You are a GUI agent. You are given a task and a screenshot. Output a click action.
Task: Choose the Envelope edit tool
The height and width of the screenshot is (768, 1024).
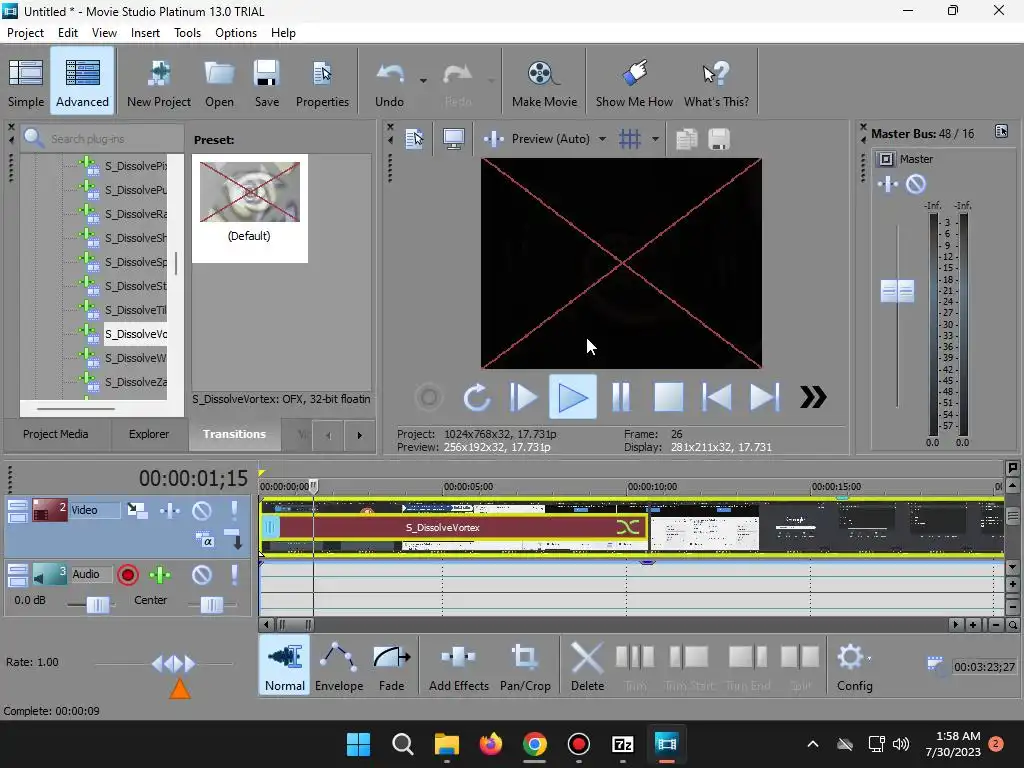click(339, 666)
